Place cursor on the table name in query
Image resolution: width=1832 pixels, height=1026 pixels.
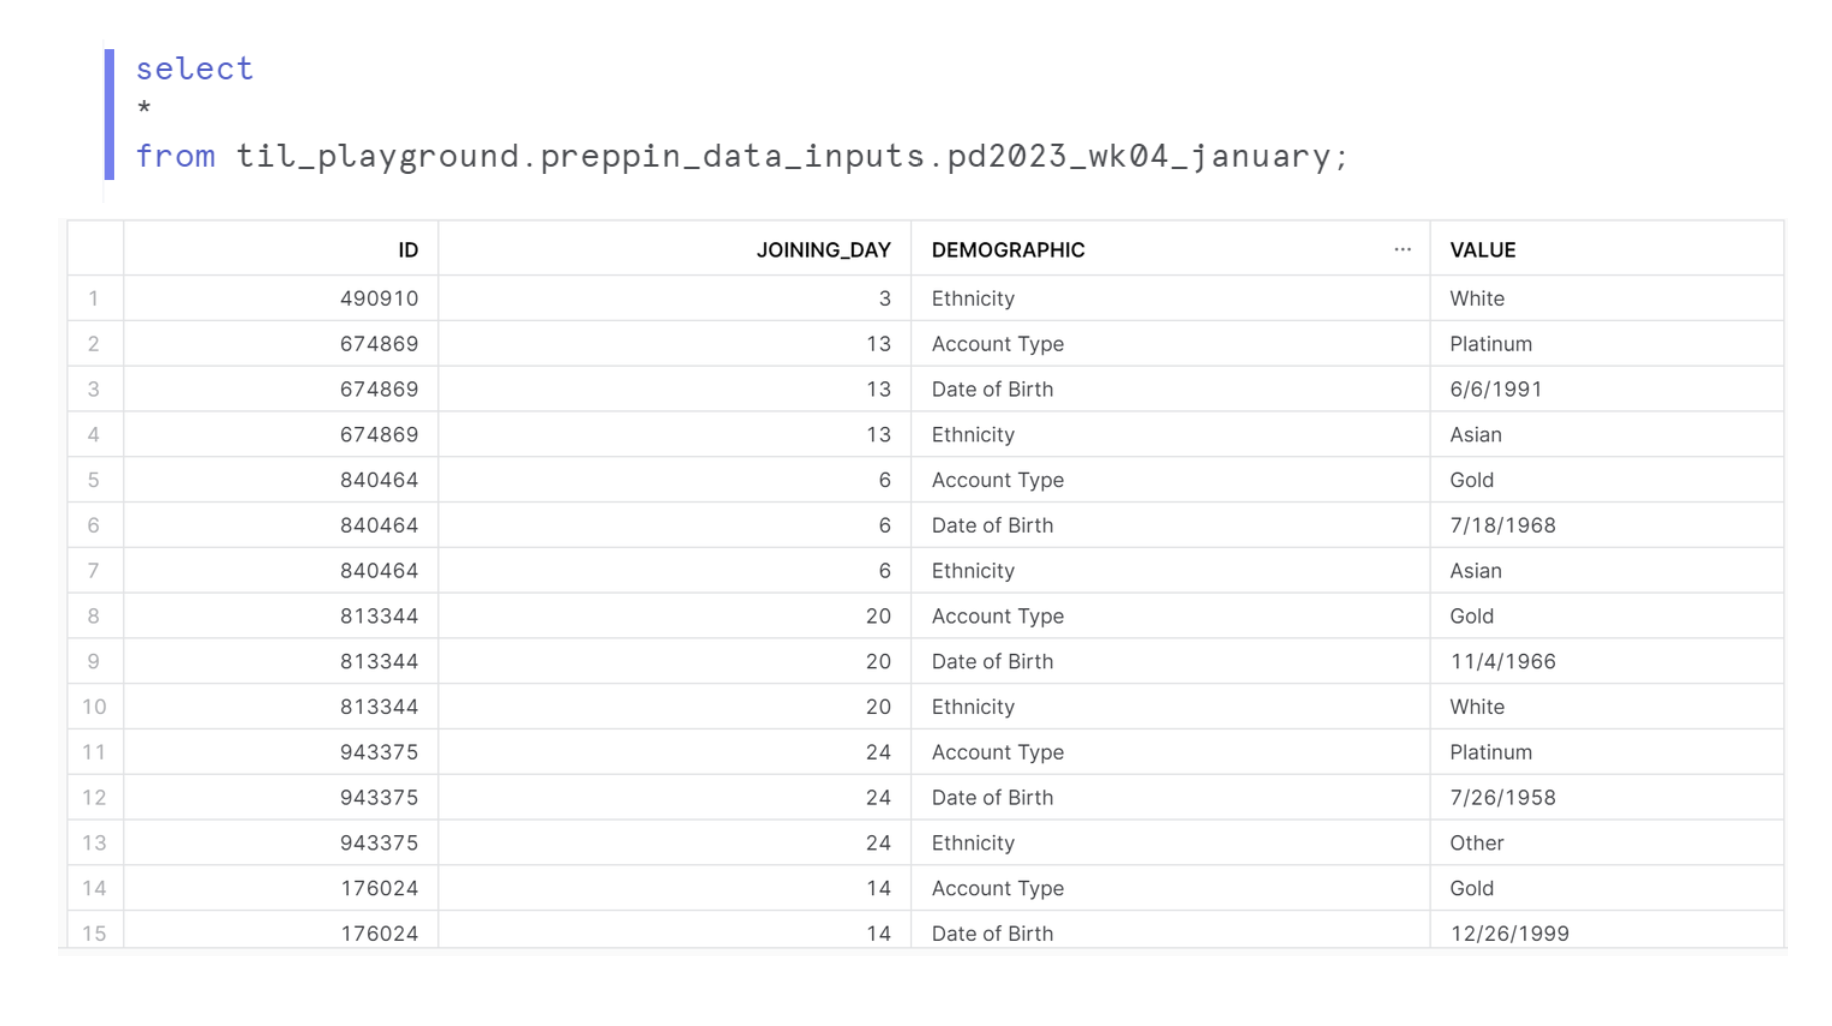tap(791, 157)
